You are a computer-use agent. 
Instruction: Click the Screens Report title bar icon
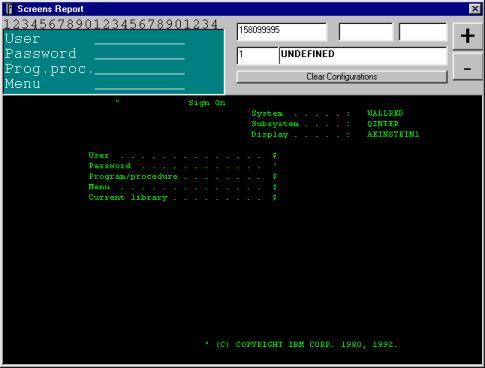[9, 9]
